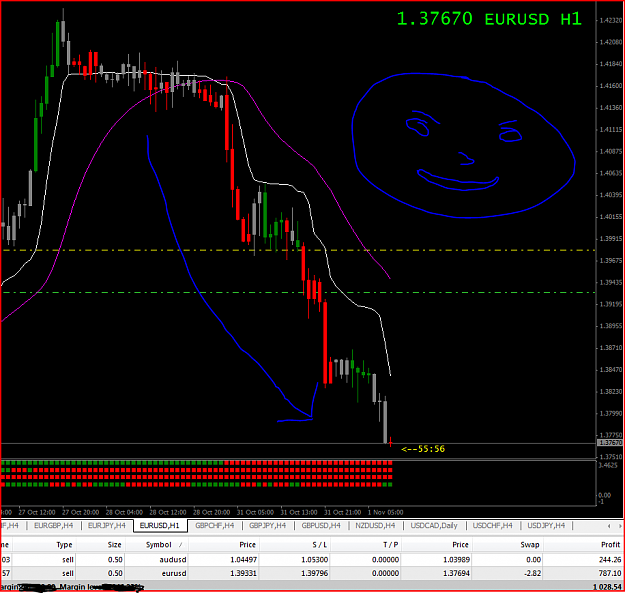Switch to the USDCAD,Daily chart tab
The width and height of the screenshot is (625, 593).
pos(434,526)
